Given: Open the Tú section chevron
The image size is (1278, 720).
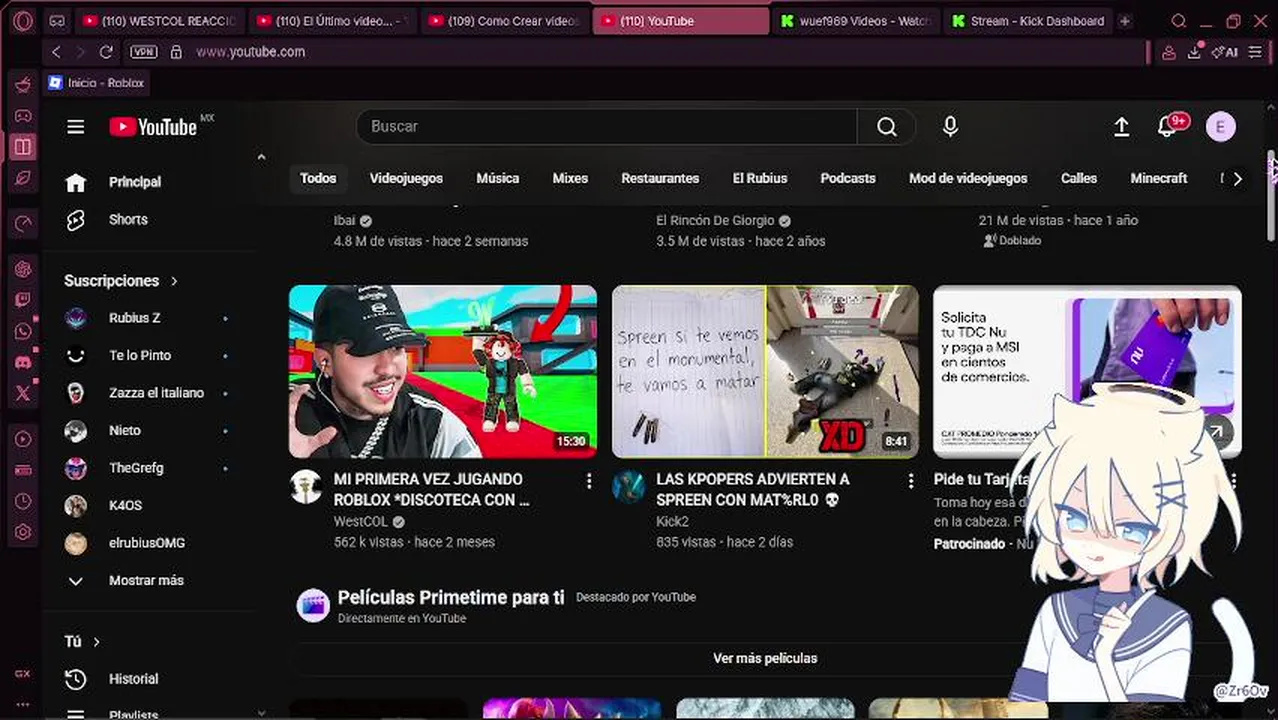Looking at the screenshot, I should pyautogui.click(x=97, y=641).
